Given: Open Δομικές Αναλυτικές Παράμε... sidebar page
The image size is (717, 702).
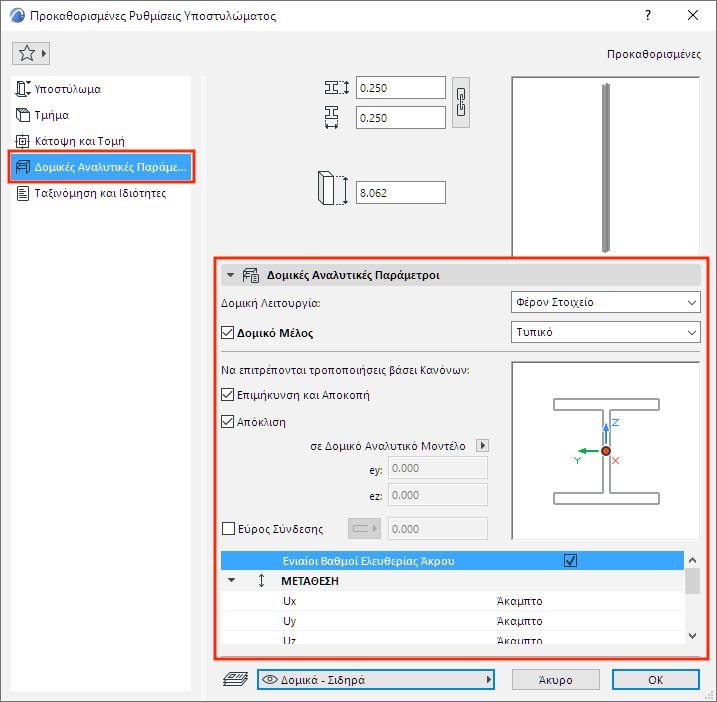Looking at the screenshot, I should pos(102,167).
